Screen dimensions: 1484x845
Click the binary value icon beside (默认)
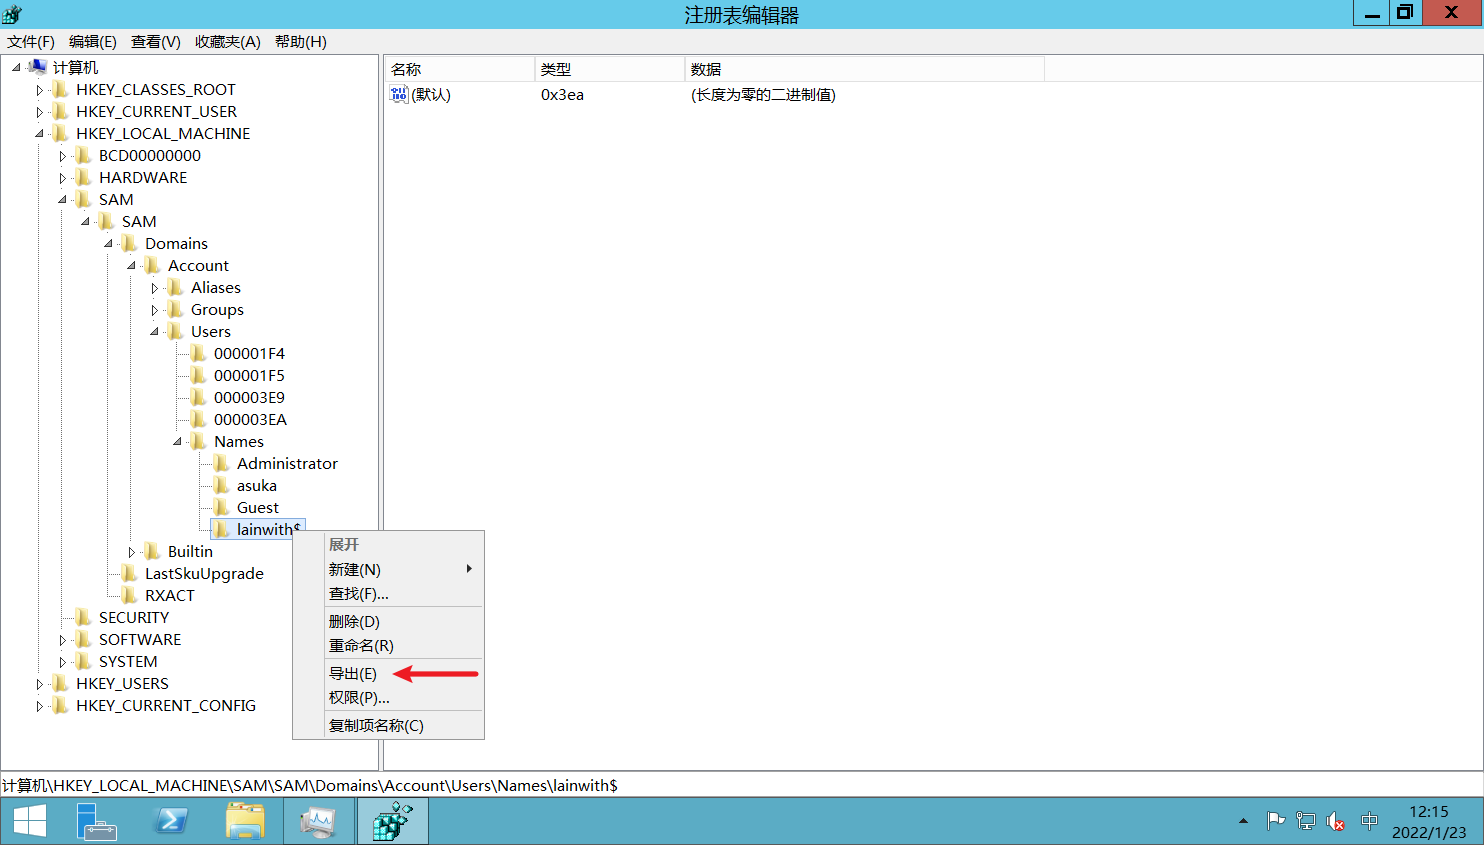[399, 94]
